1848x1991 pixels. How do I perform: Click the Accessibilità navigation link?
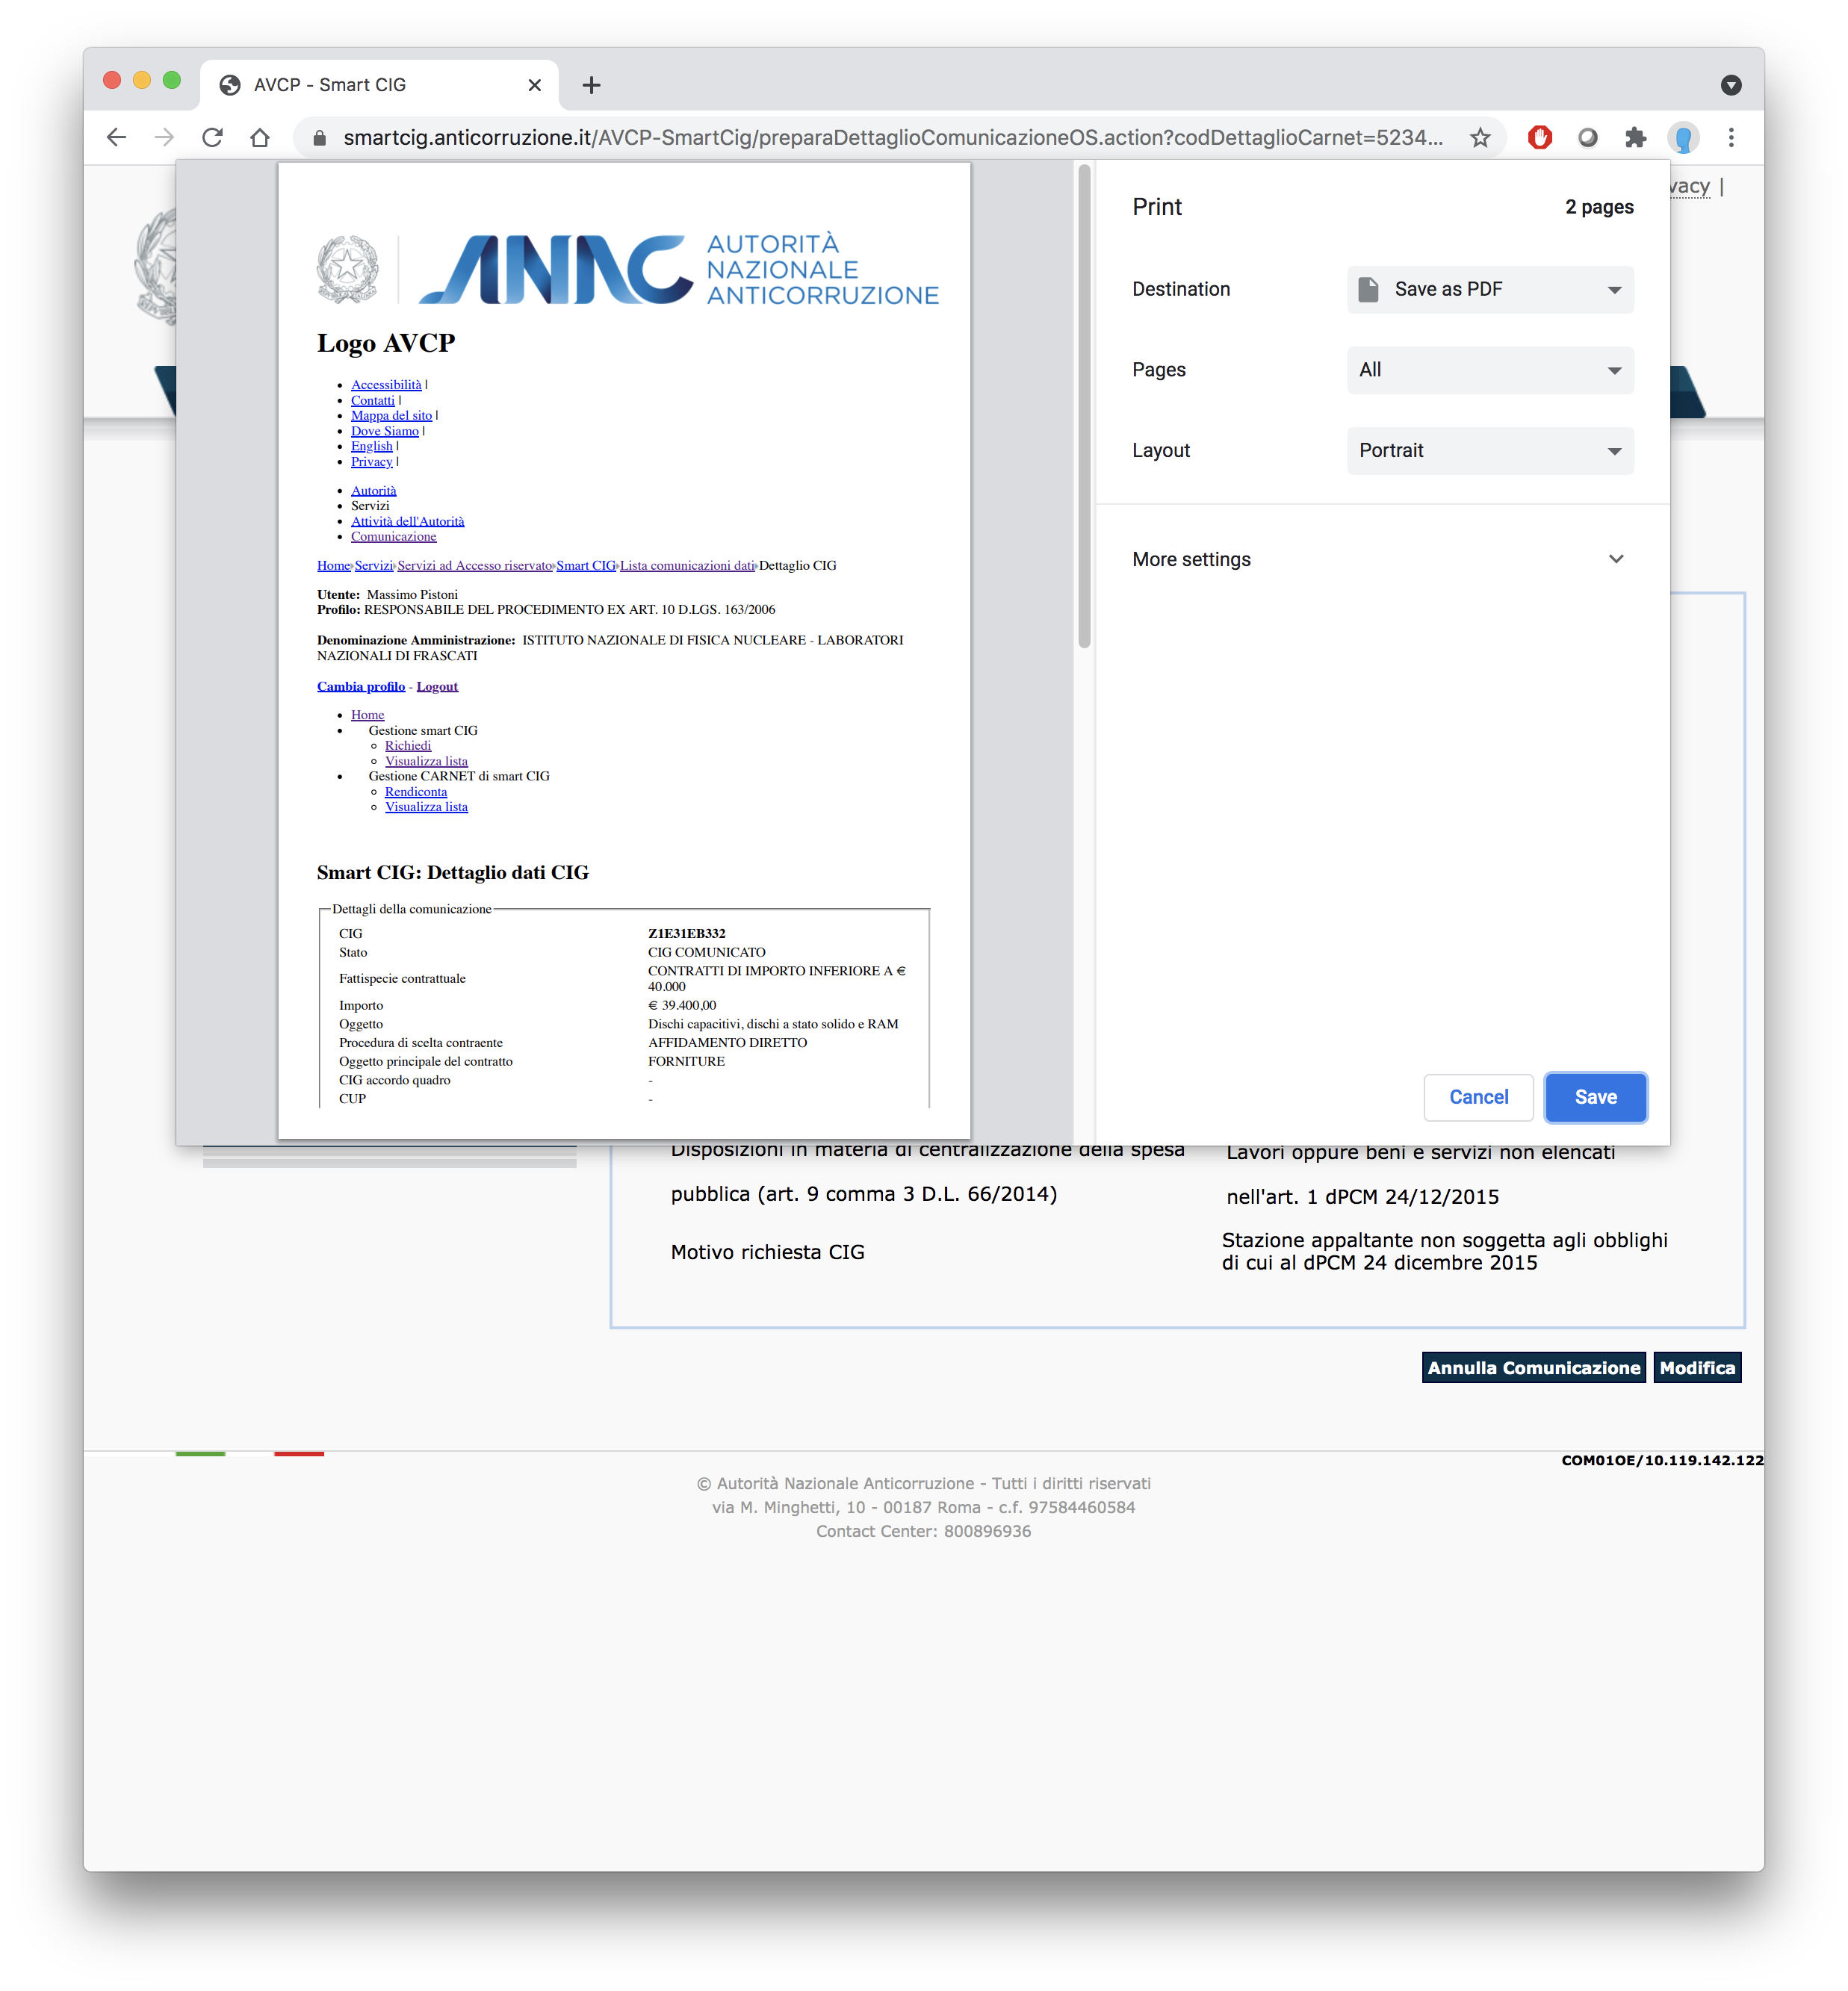tap(384, 384)
